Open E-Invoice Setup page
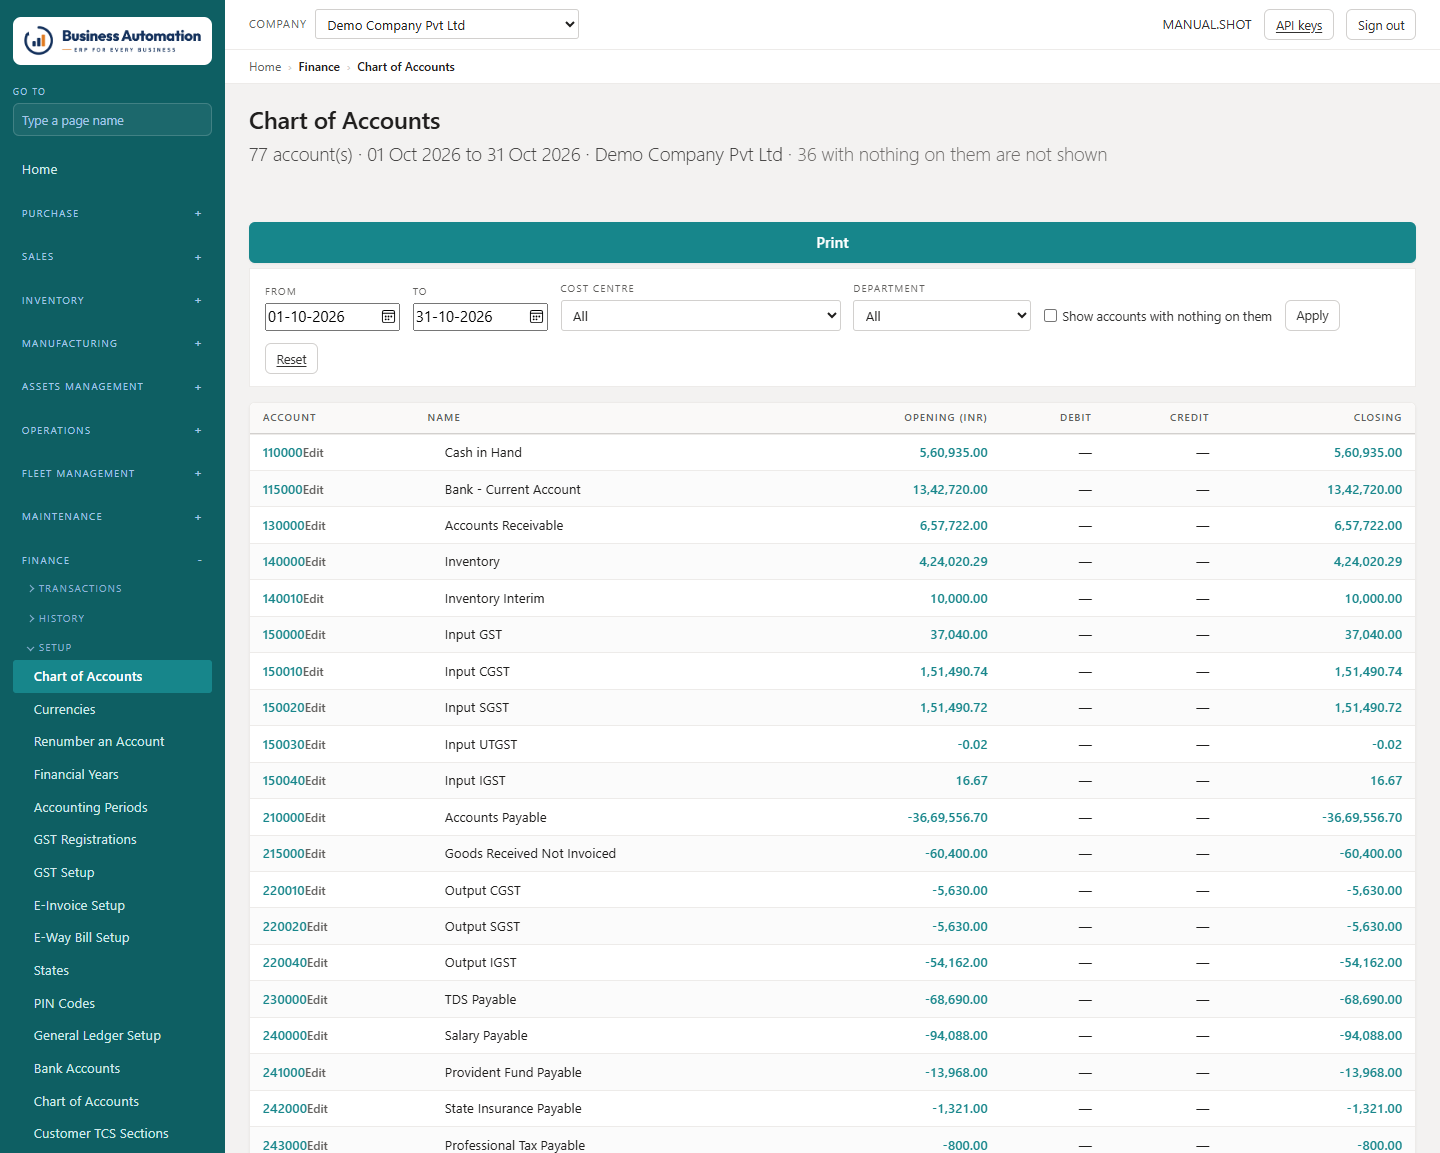 coord(80,906)
